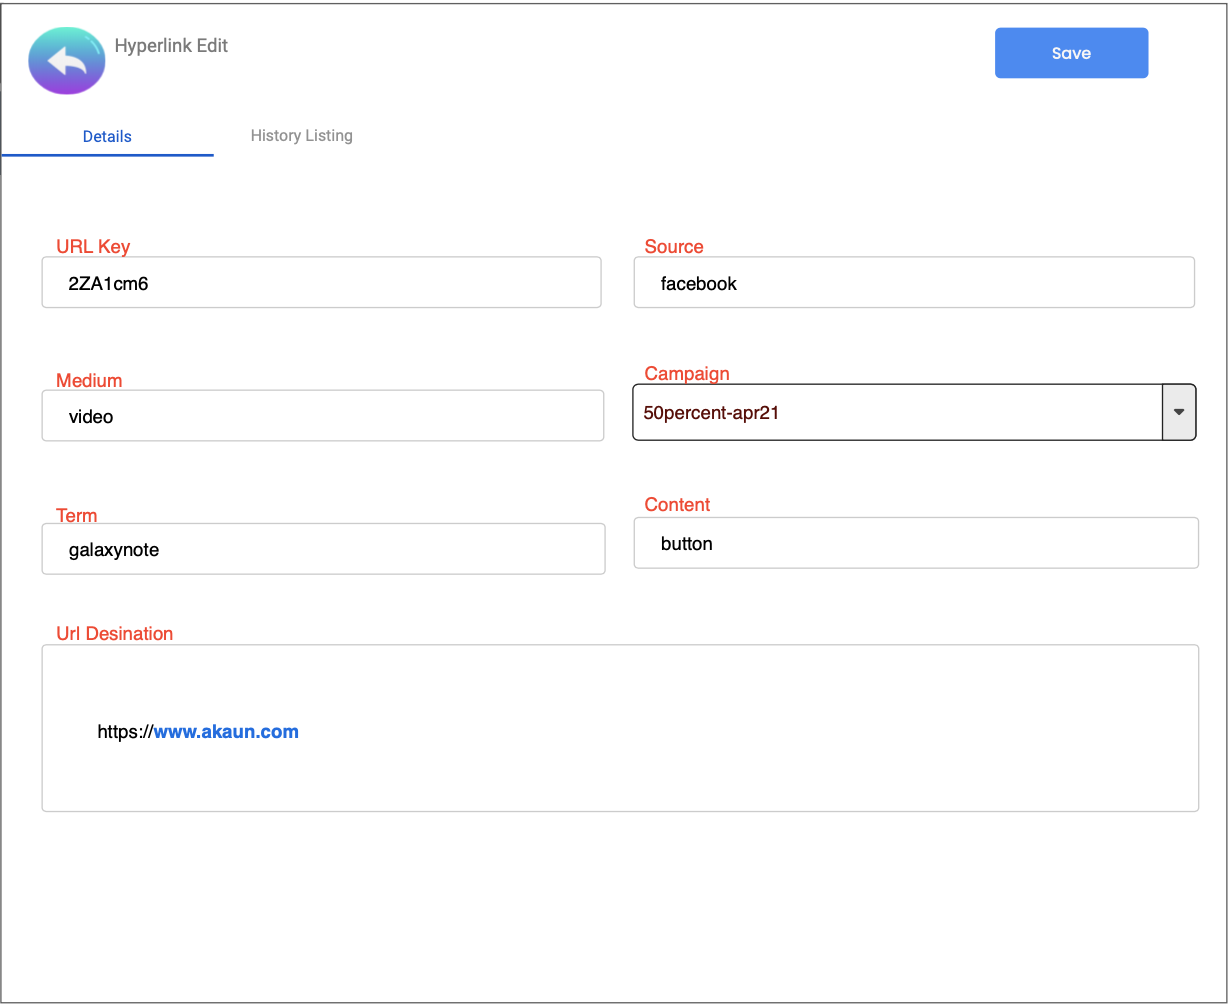Click the Term field label
This screenshot has height=1006, width=1228.
click(x=77, y=515)
